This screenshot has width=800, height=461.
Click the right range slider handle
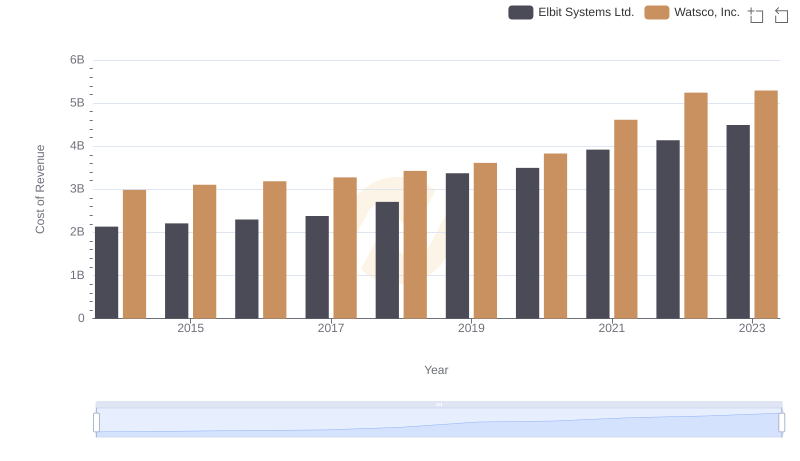point(781,423)
